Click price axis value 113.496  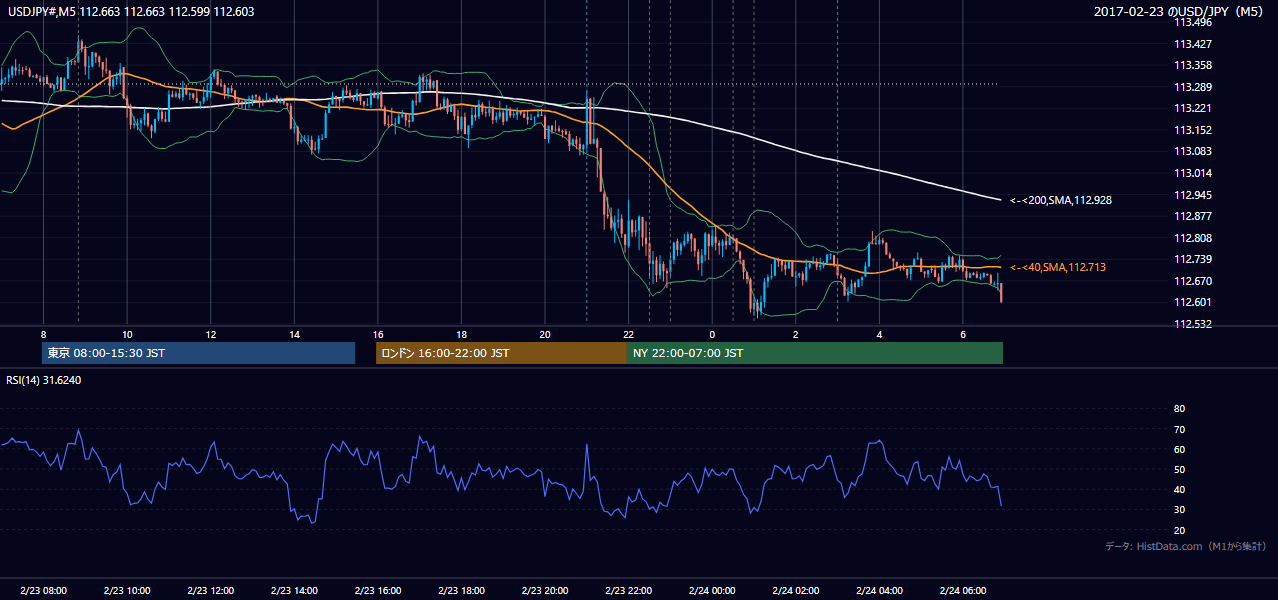[x=1192, y=22]
